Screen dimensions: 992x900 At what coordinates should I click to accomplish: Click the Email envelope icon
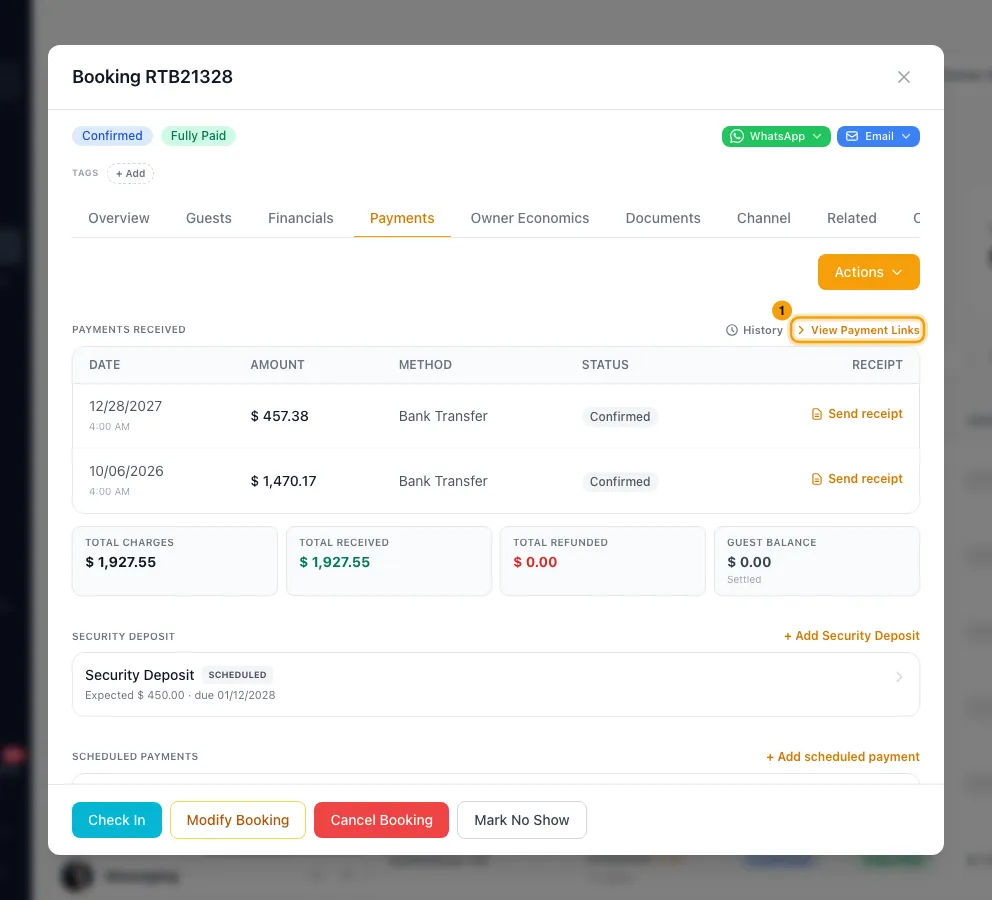click(x=852, y=137)
